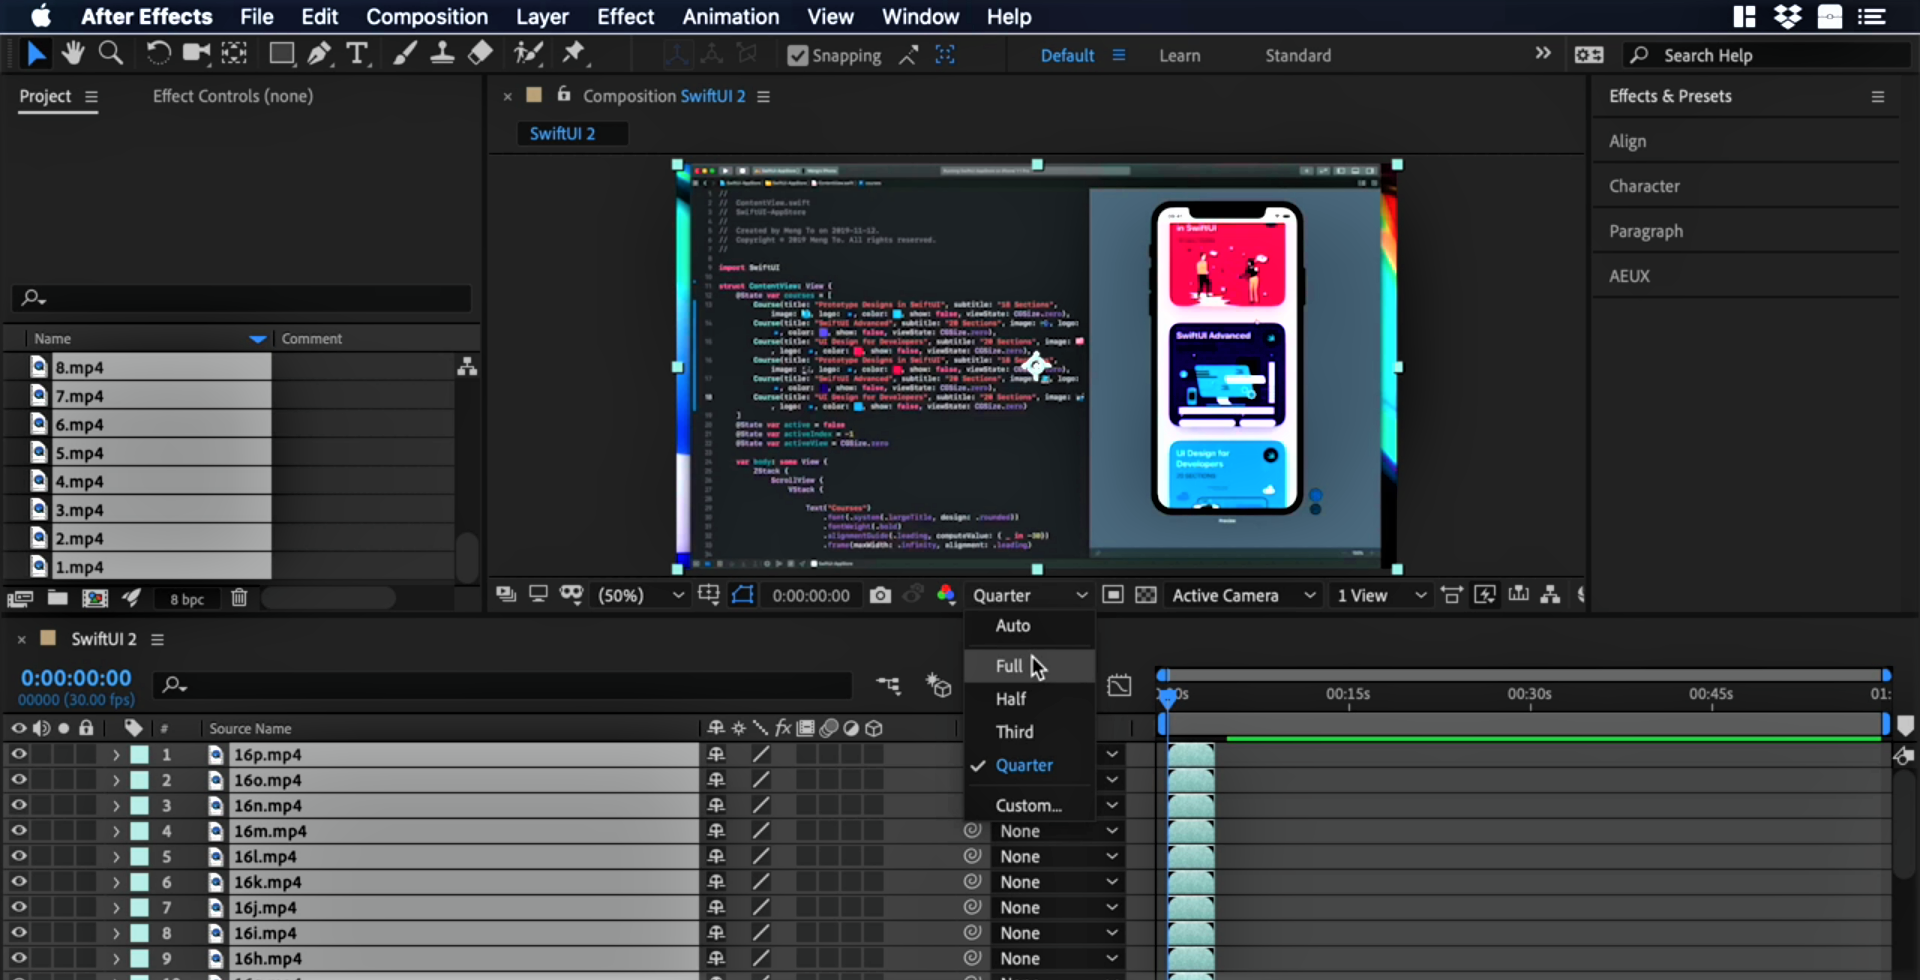The width and height of the screenshot is (1920, 980).
Task: Delete selected item with trash icon
Action: (239, 598)
